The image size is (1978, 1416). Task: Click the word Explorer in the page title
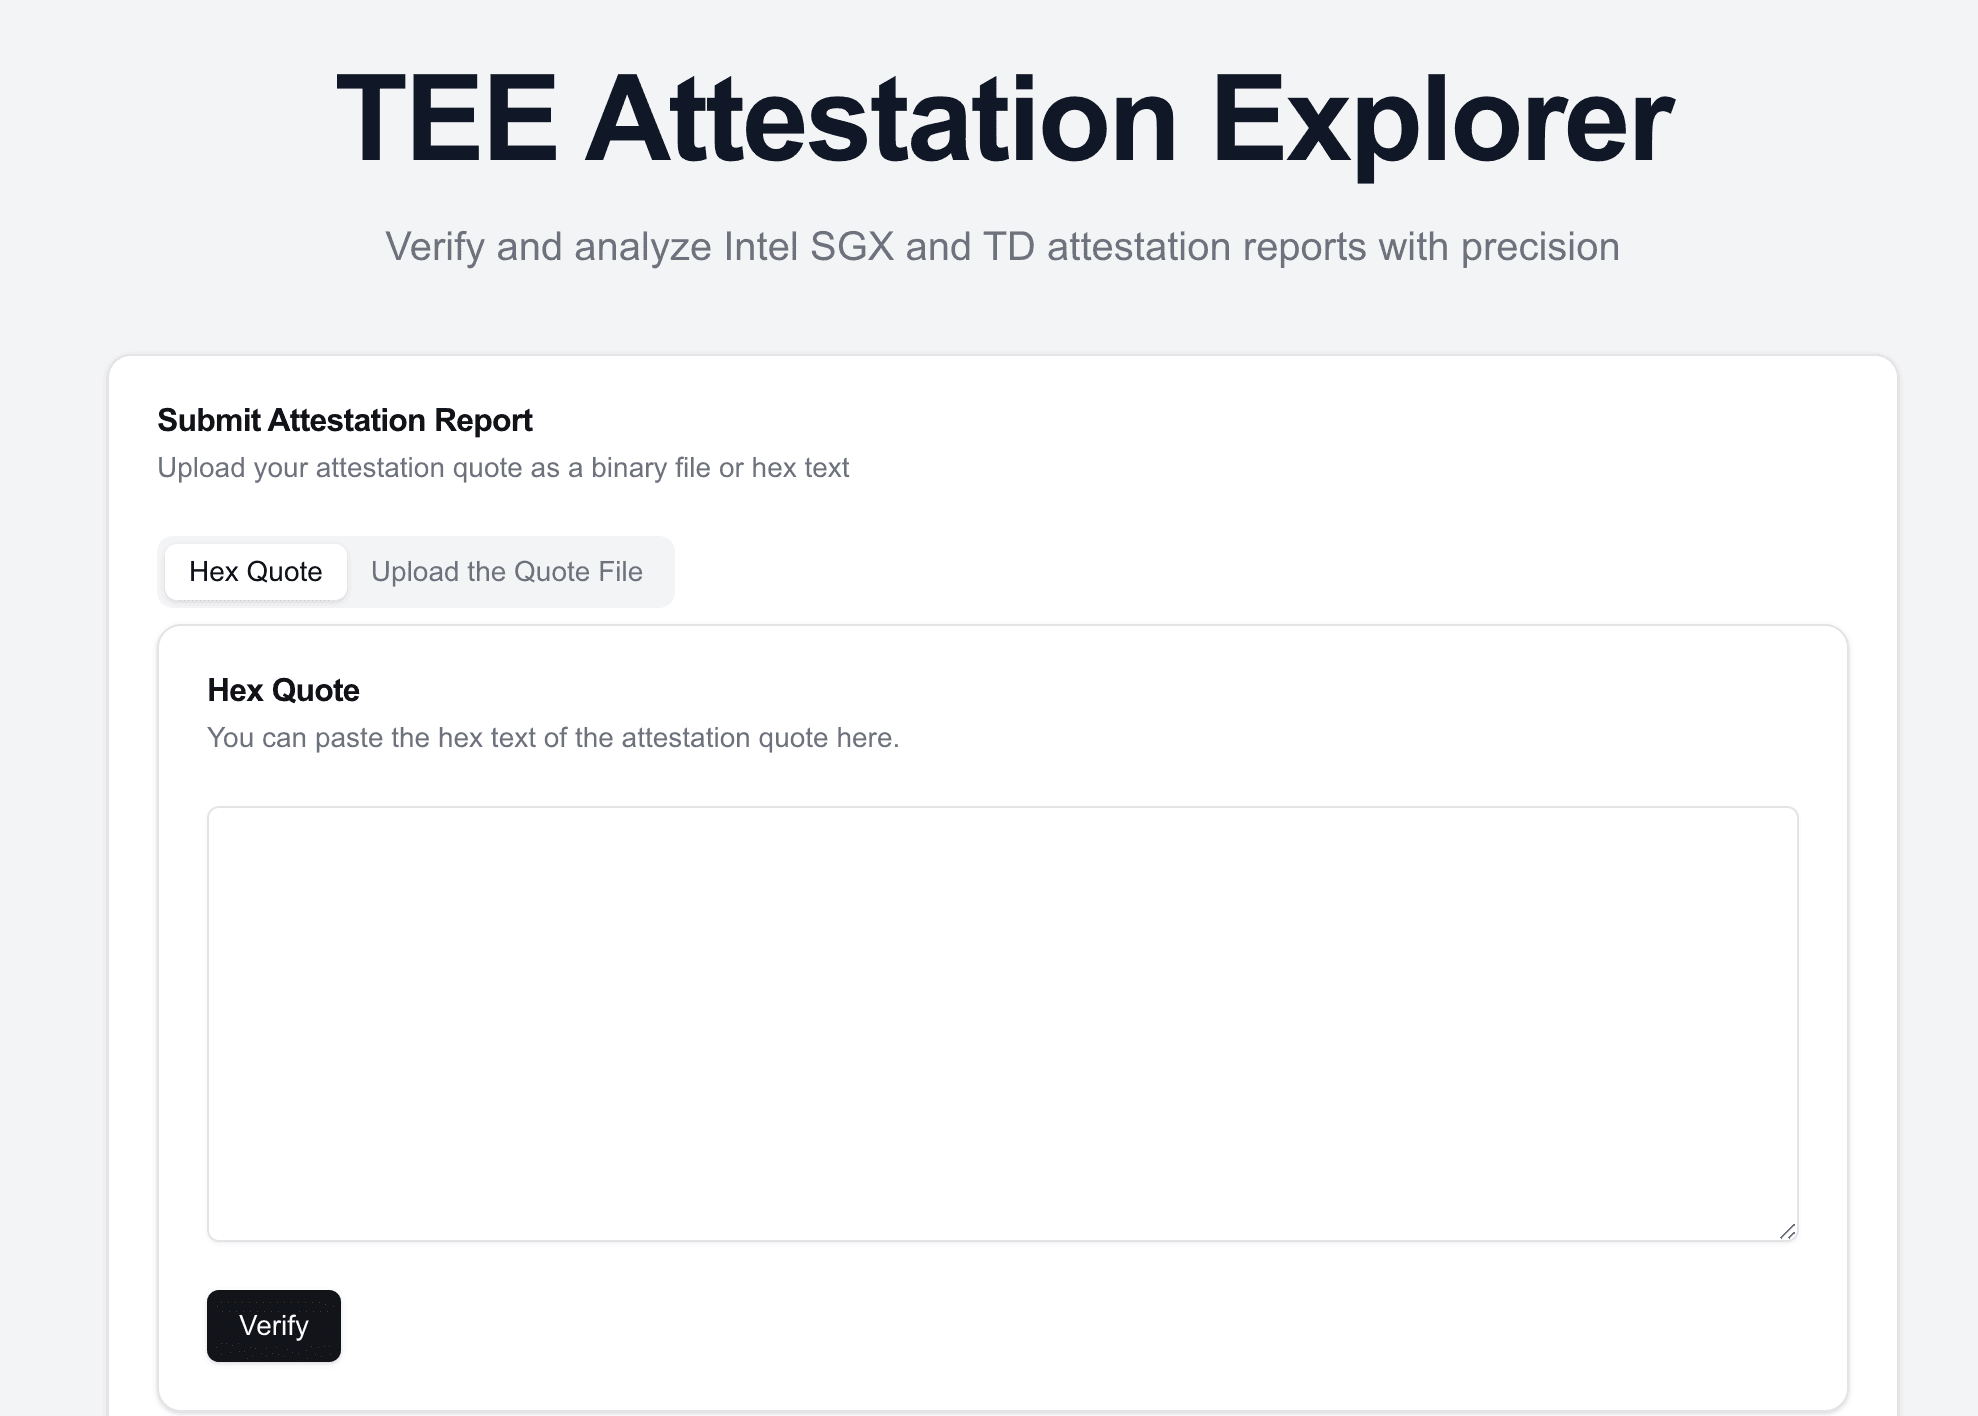(x=1441, y=120)
